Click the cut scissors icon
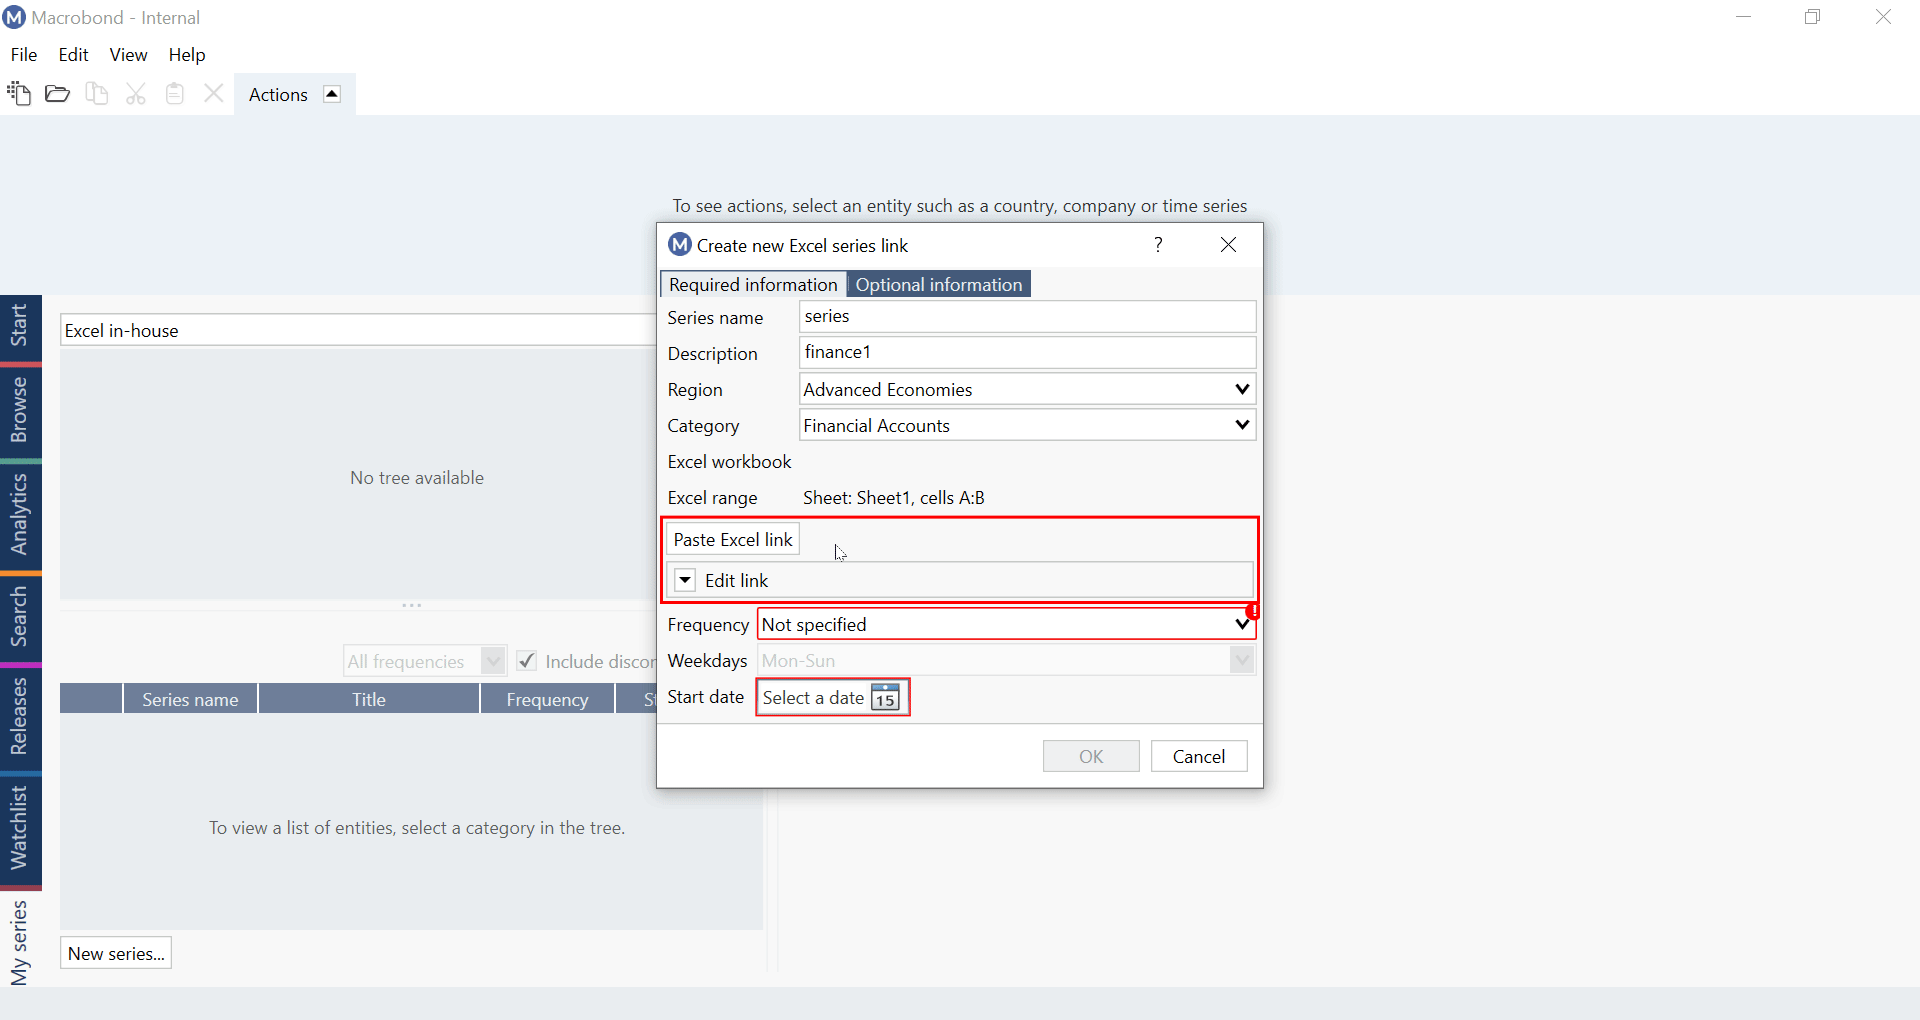This screenshot has height=1020, width=1920. 136,94
